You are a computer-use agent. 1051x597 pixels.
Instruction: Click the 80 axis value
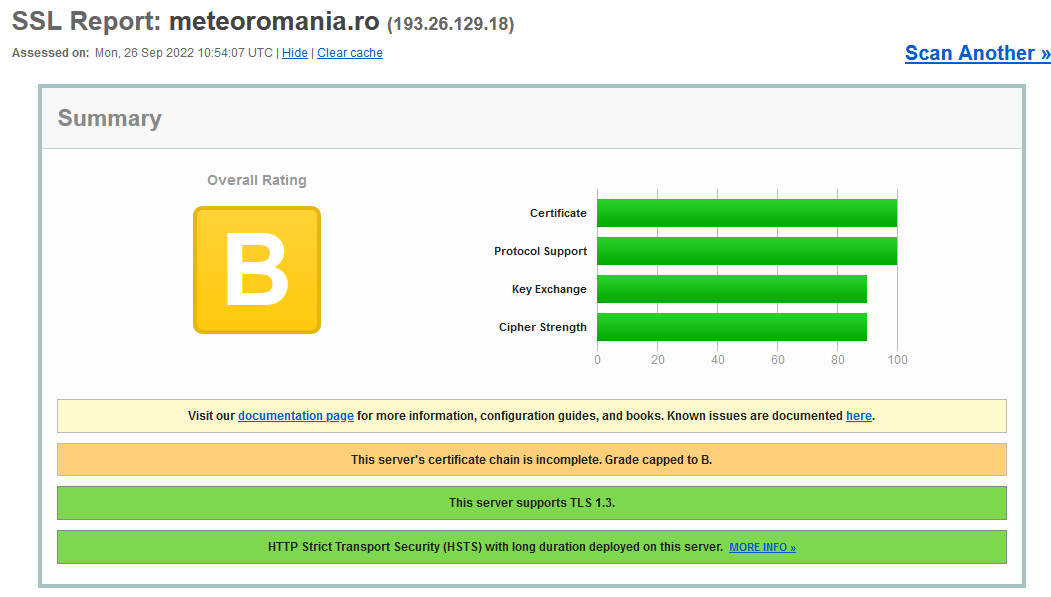point(838,360)
